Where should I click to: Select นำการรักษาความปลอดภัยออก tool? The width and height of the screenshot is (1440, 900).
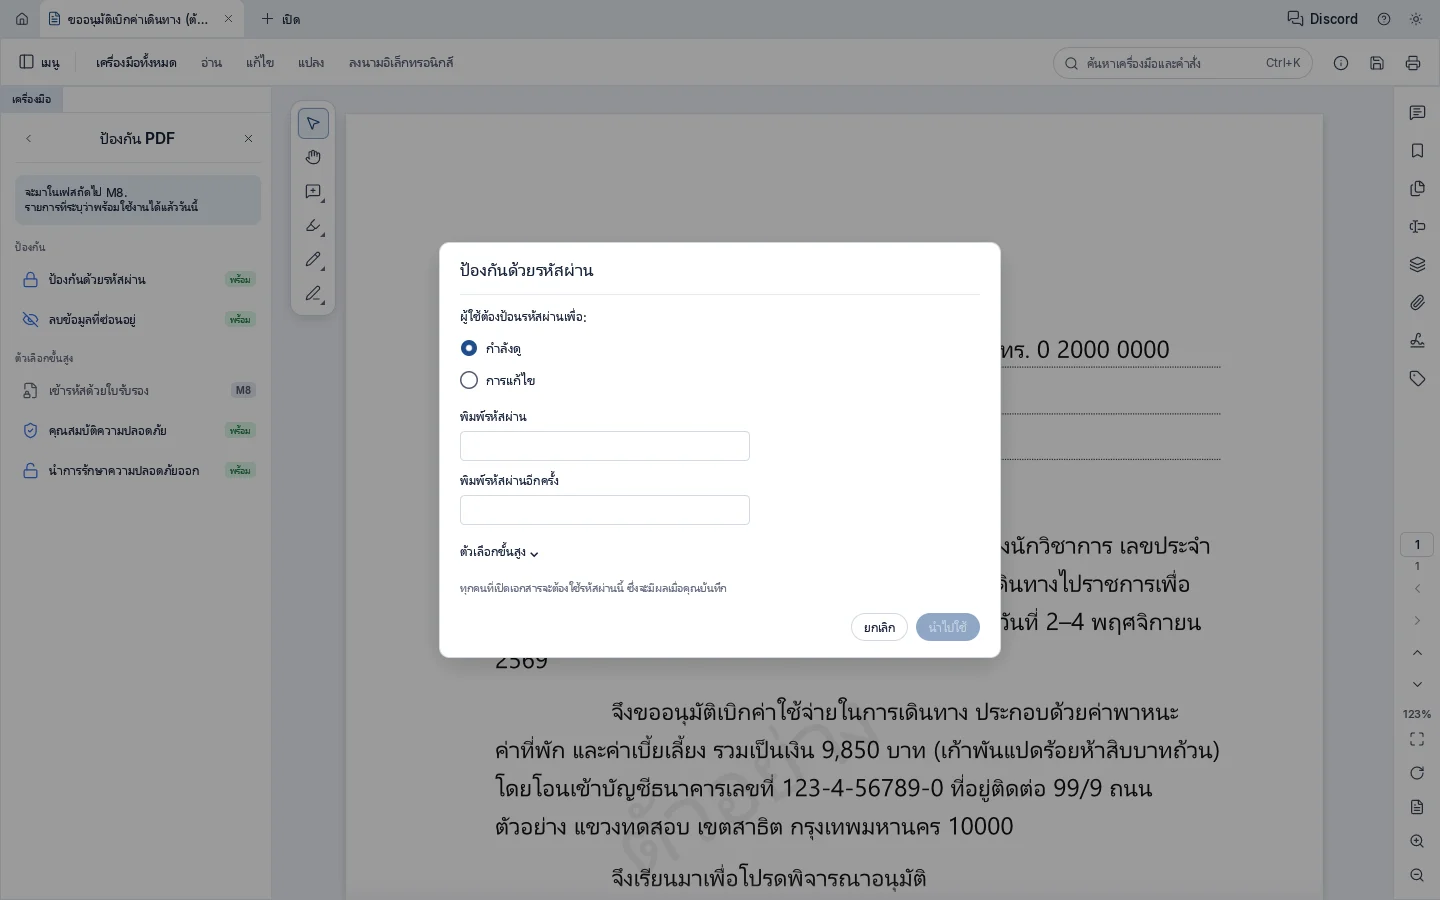(x=138, y=471)
